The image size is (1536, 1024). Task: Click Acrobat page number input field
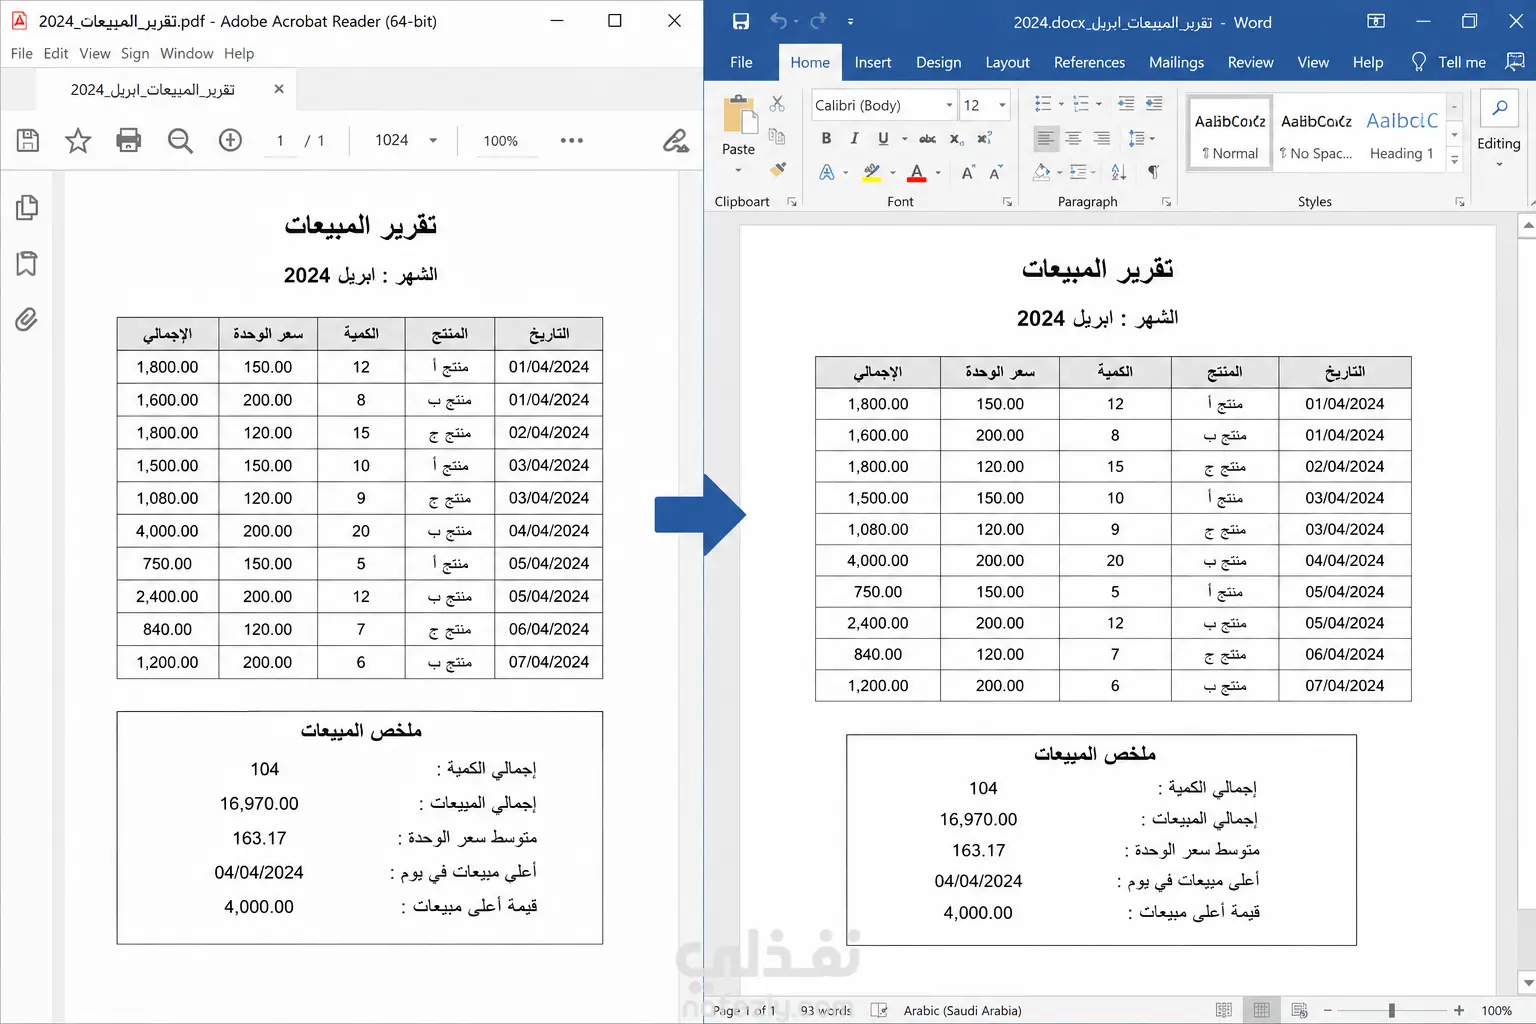[x=280, y=141]
